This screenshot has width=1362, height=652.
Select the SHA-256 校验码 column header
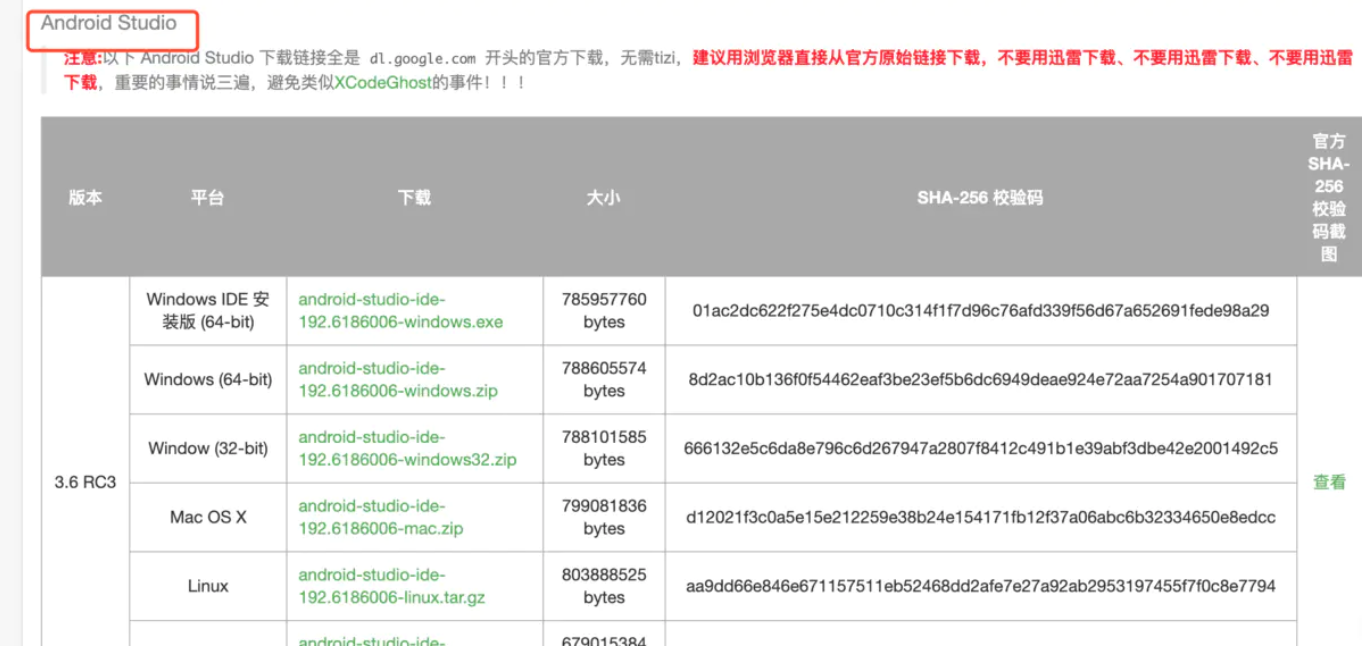click(x=980, y=198)
